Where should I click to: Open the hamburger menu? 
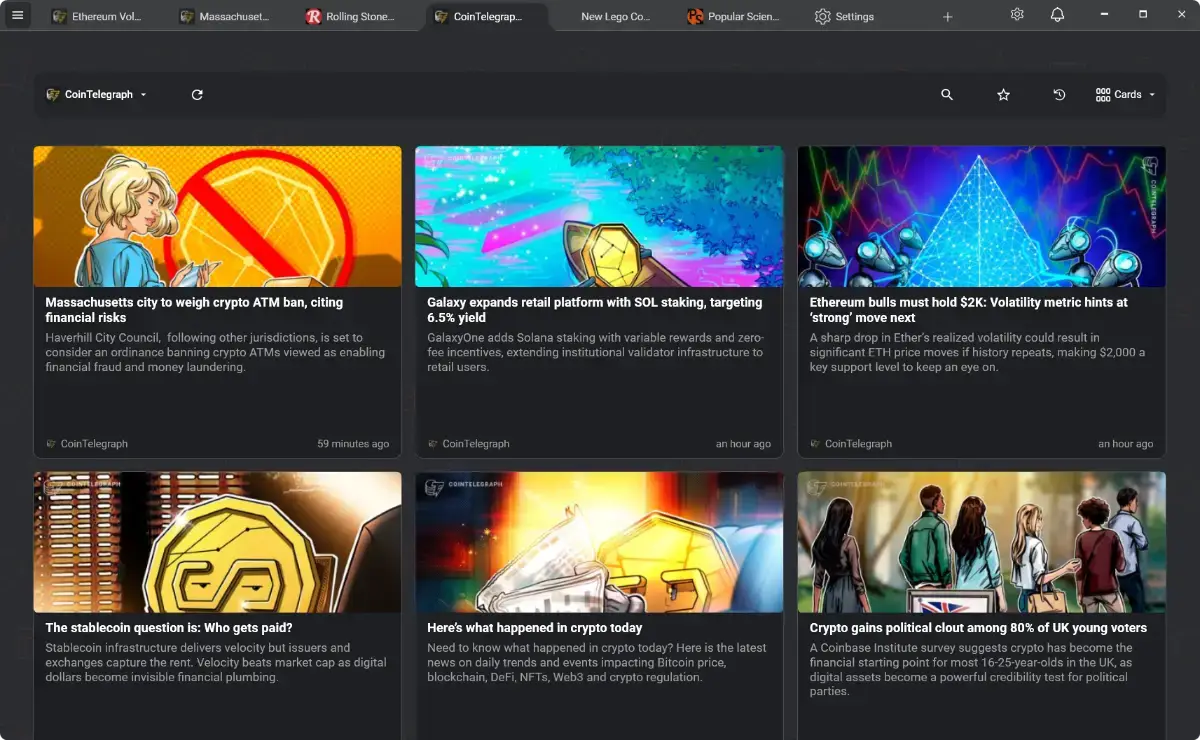[x=17, y=15]
